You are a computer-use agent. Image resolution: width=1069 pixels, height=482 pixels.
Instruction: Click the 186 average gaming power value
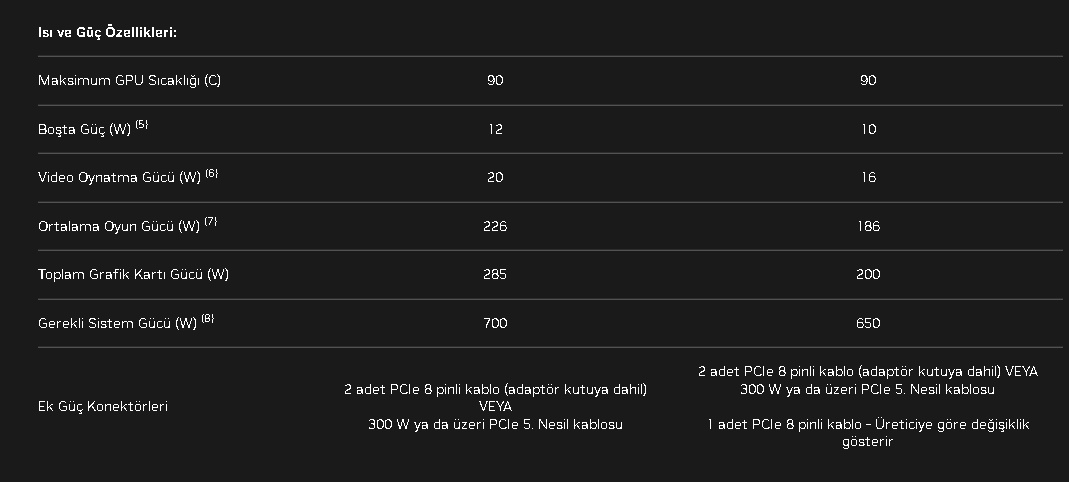(868, 226)
